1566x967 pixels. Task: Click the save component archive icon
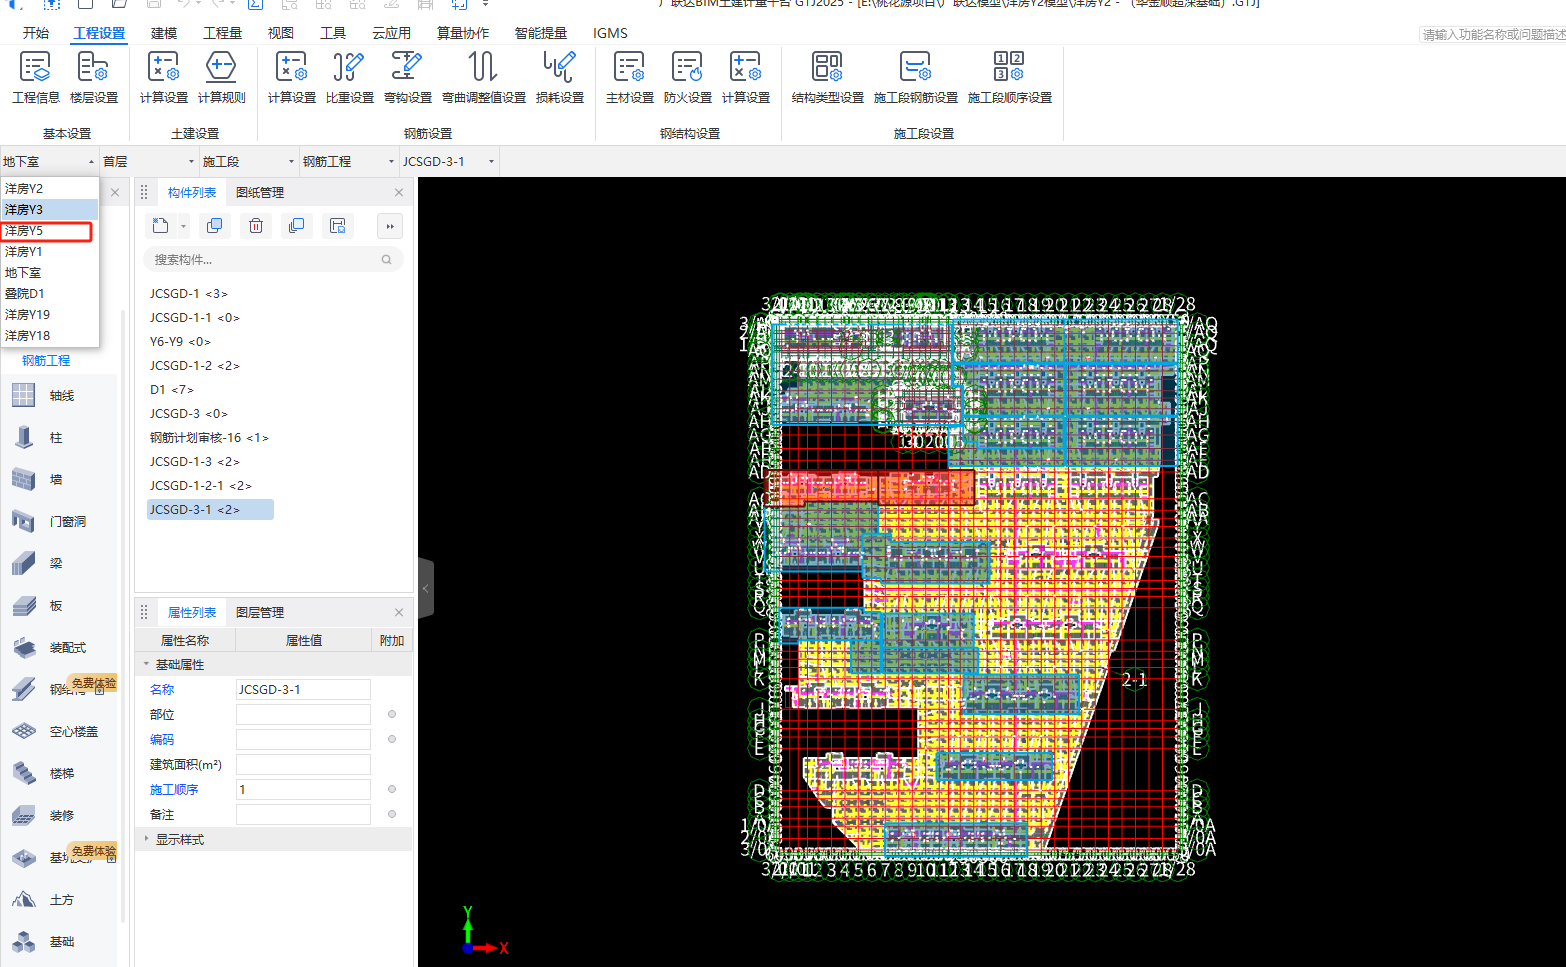pyautogui.click(x=338, y=226)
